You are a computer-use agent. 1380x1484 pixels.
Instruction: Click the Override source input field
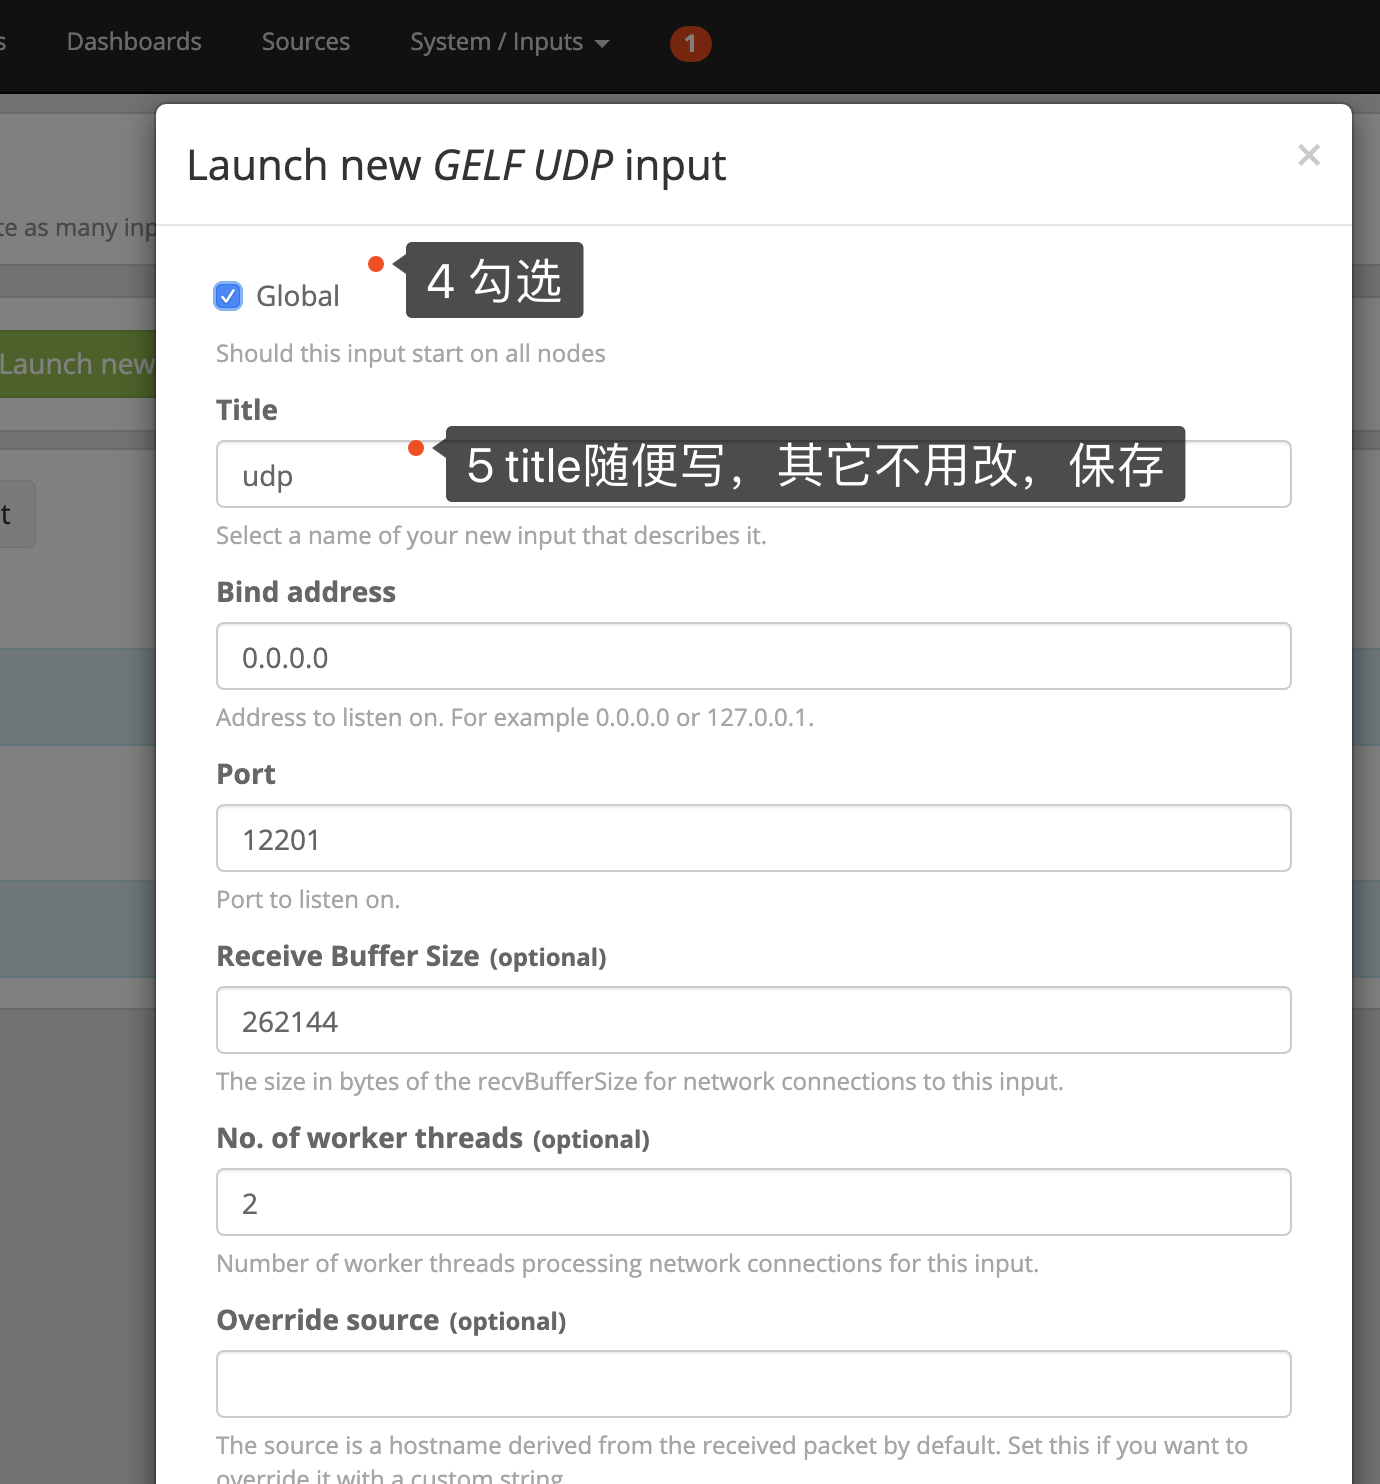click(753, 1384)
